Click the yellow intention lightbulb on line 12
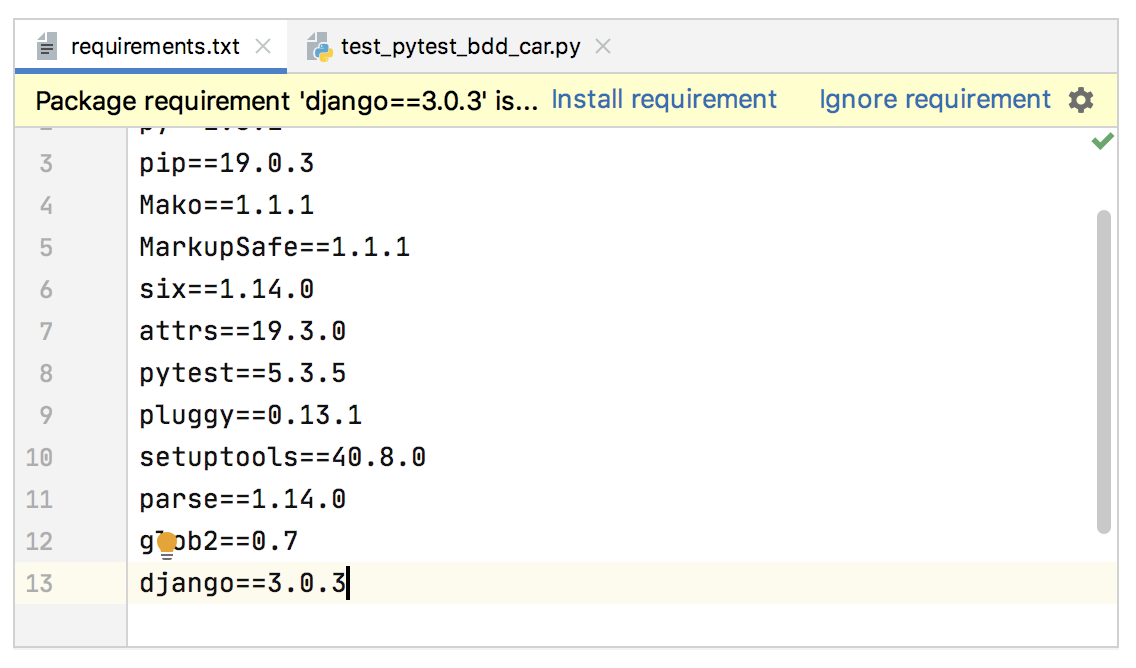The width and height of the screenshot is (1136, 668). [x=167, y=545]
